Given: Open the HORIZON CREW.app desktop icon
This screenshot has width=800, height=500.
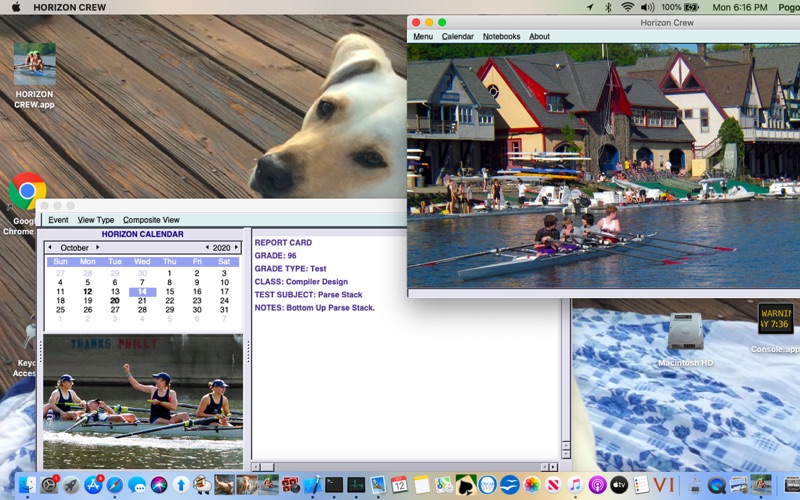Looking at the screenshot, I should point(35,64).
